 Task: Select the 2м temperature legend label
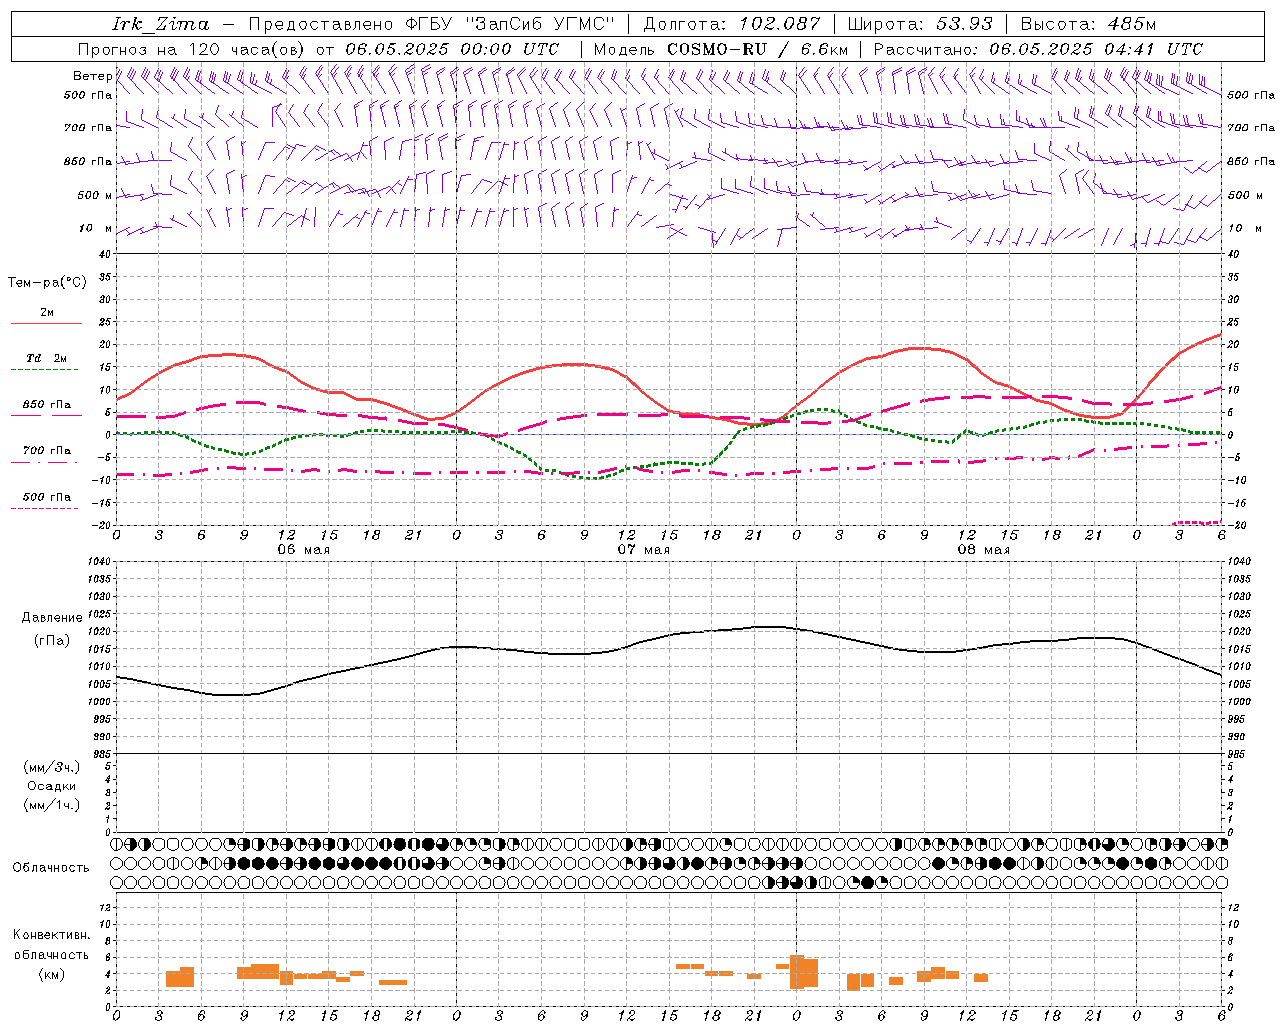(47, 313)
